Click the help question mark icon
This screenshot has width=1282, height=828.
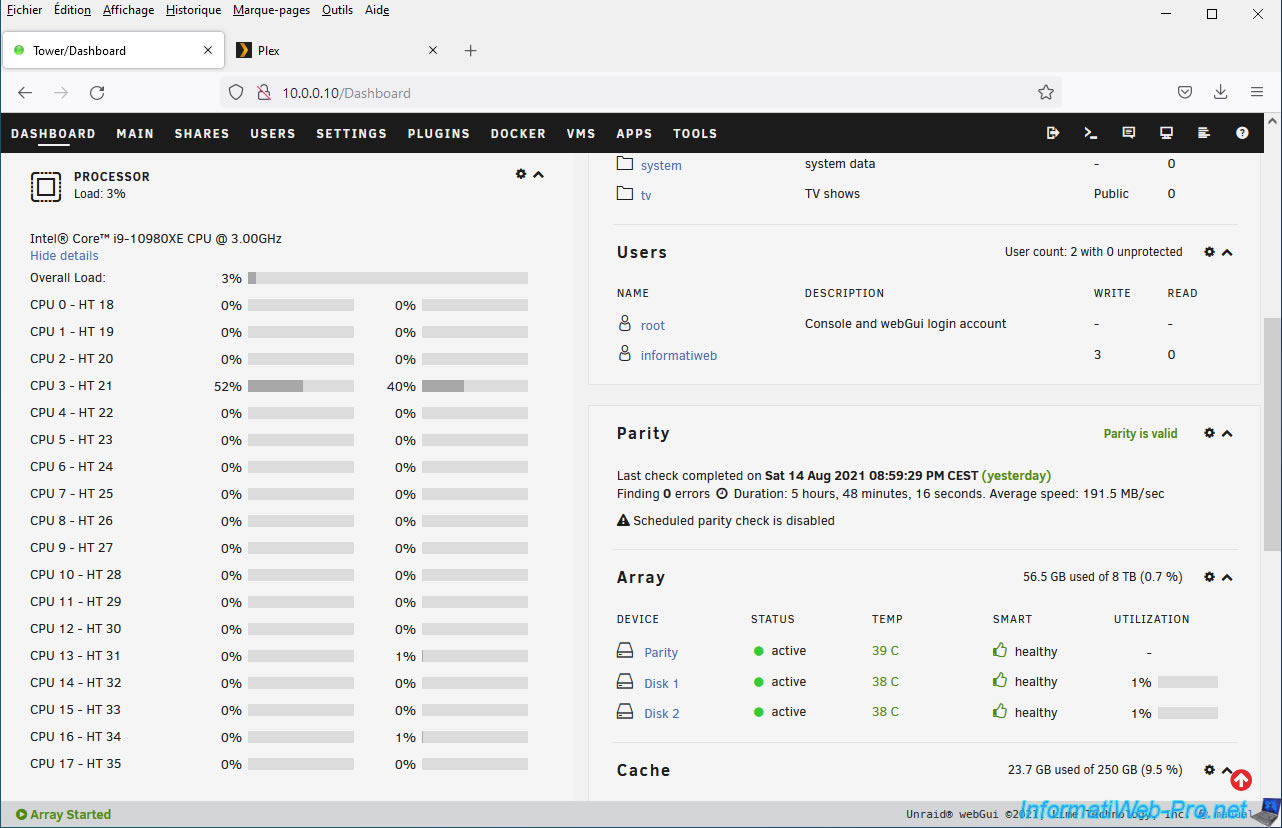[x=1242, y=133]
